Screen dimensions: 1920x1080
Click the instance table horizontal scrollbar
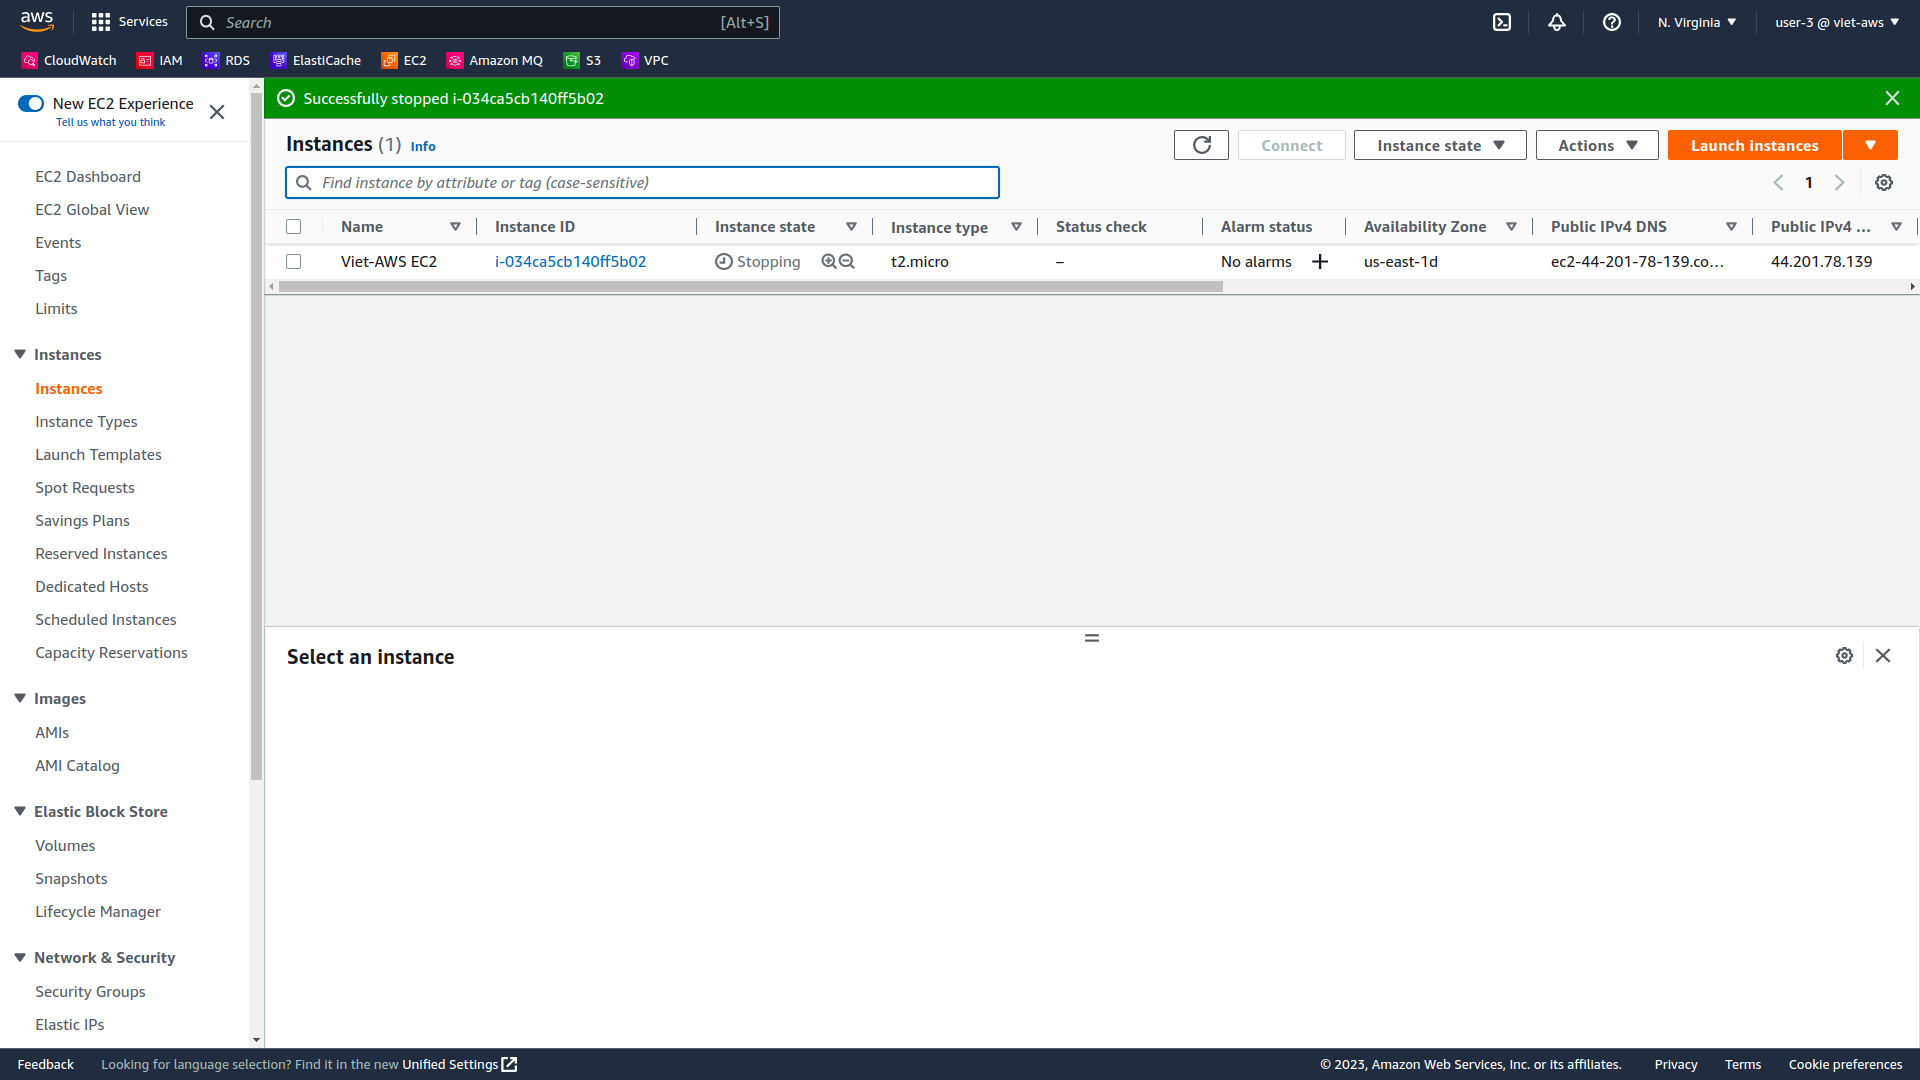tap(750, 287)
